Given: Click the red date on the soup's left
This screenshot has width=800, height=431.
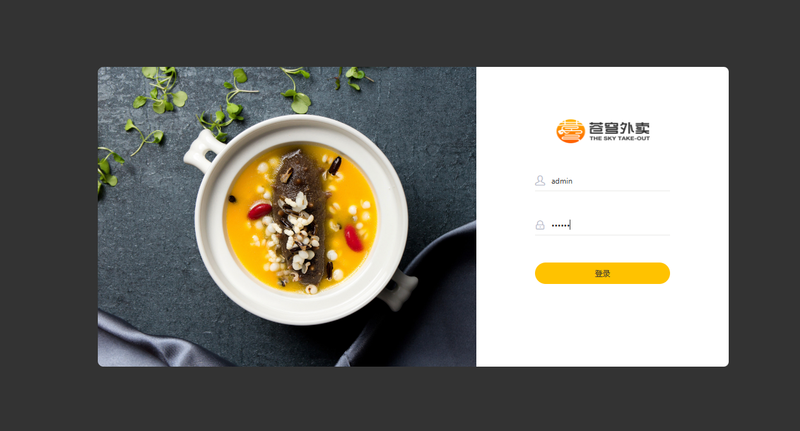Looking at the screenshot, I should [x=259, y=211].
